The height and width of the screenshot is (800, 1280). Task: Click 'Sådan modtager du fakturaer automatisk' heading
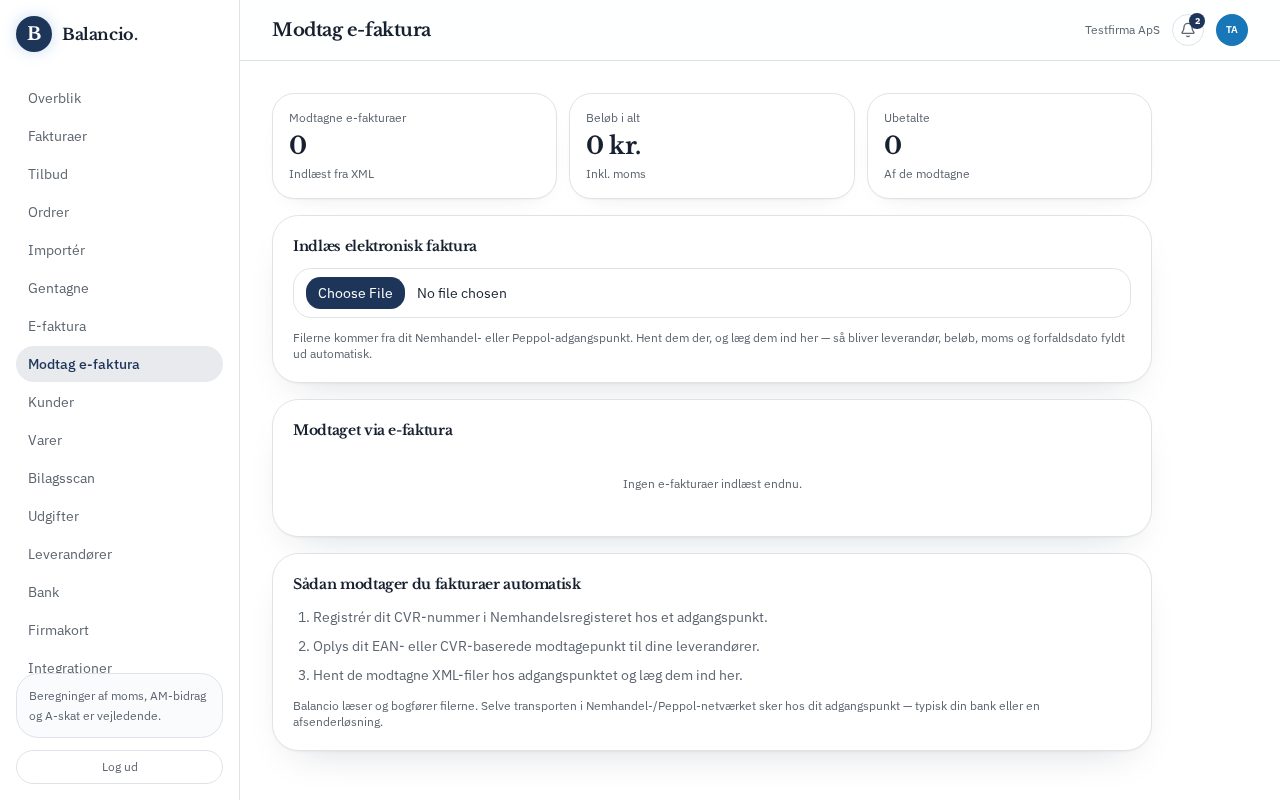pos(437,584)
